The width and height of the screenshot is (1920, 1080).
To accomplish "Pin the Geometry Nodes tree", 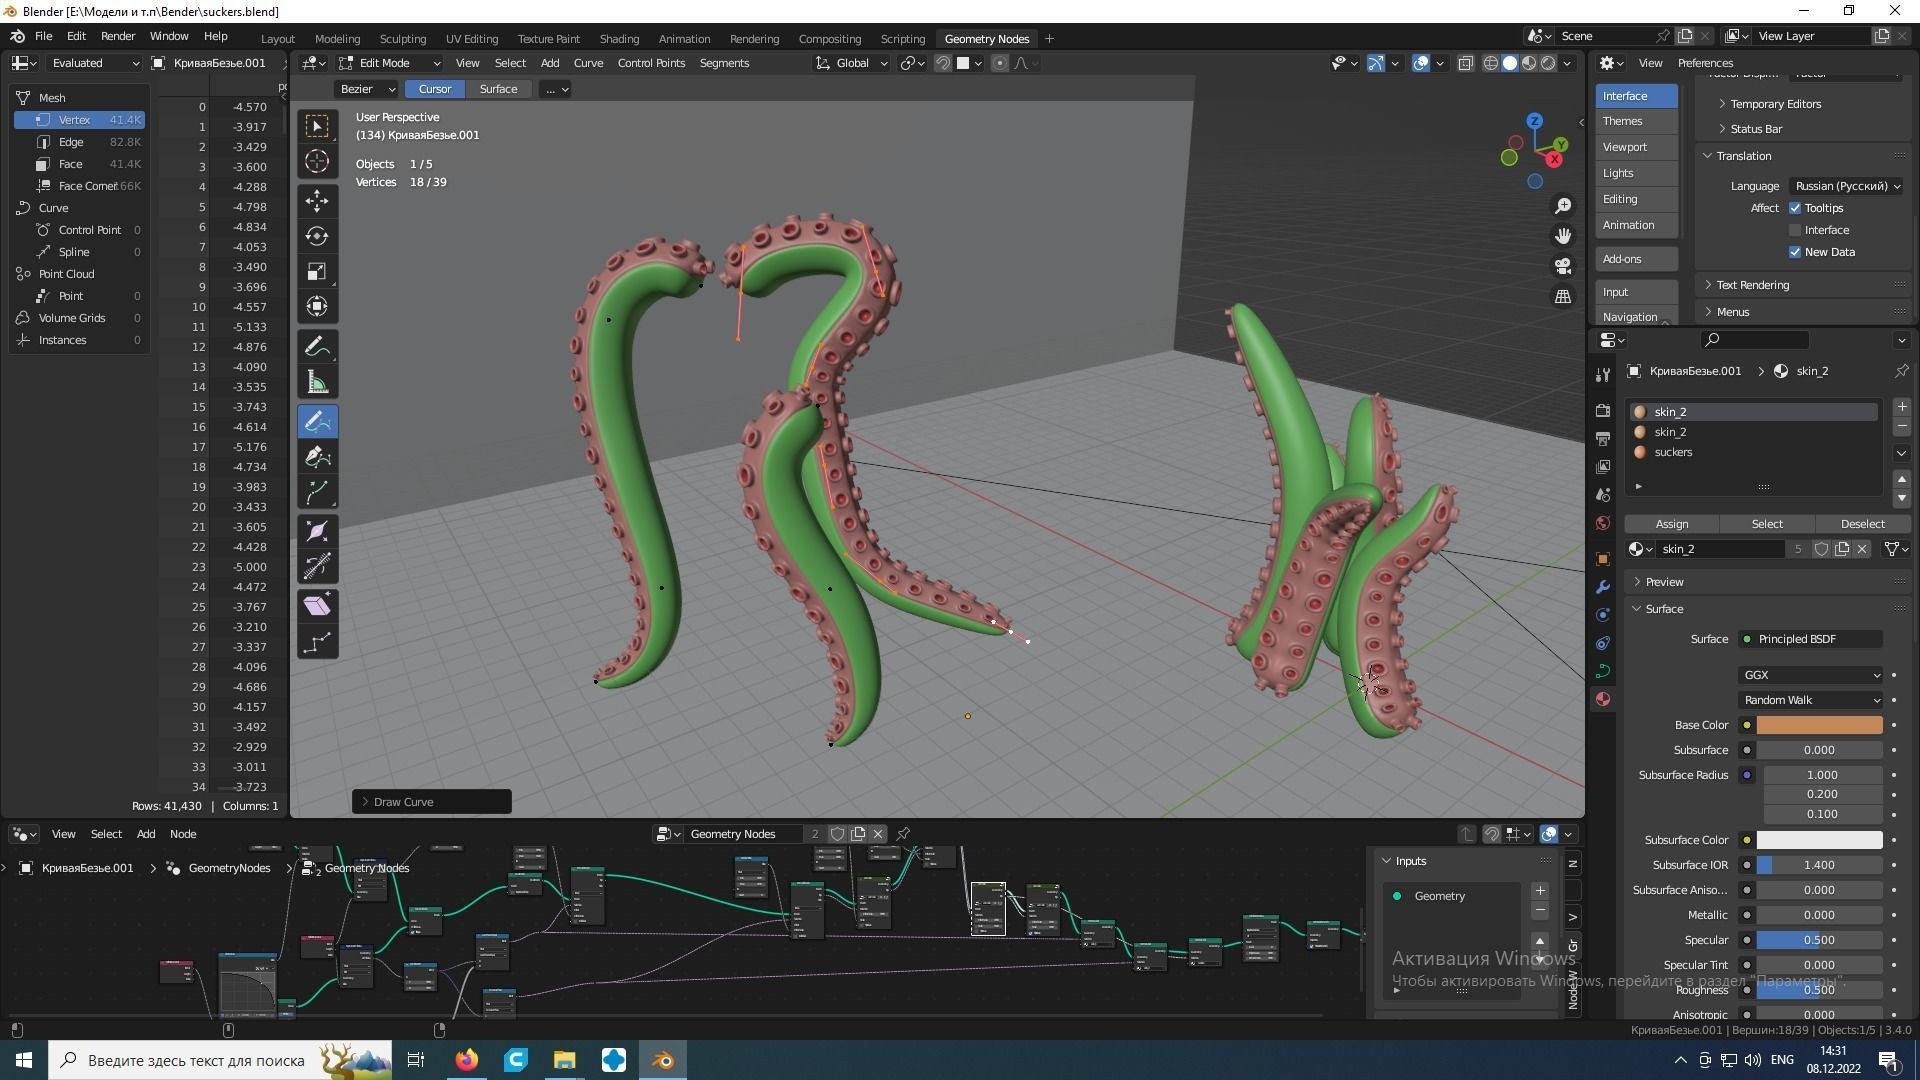I will 903,834.
